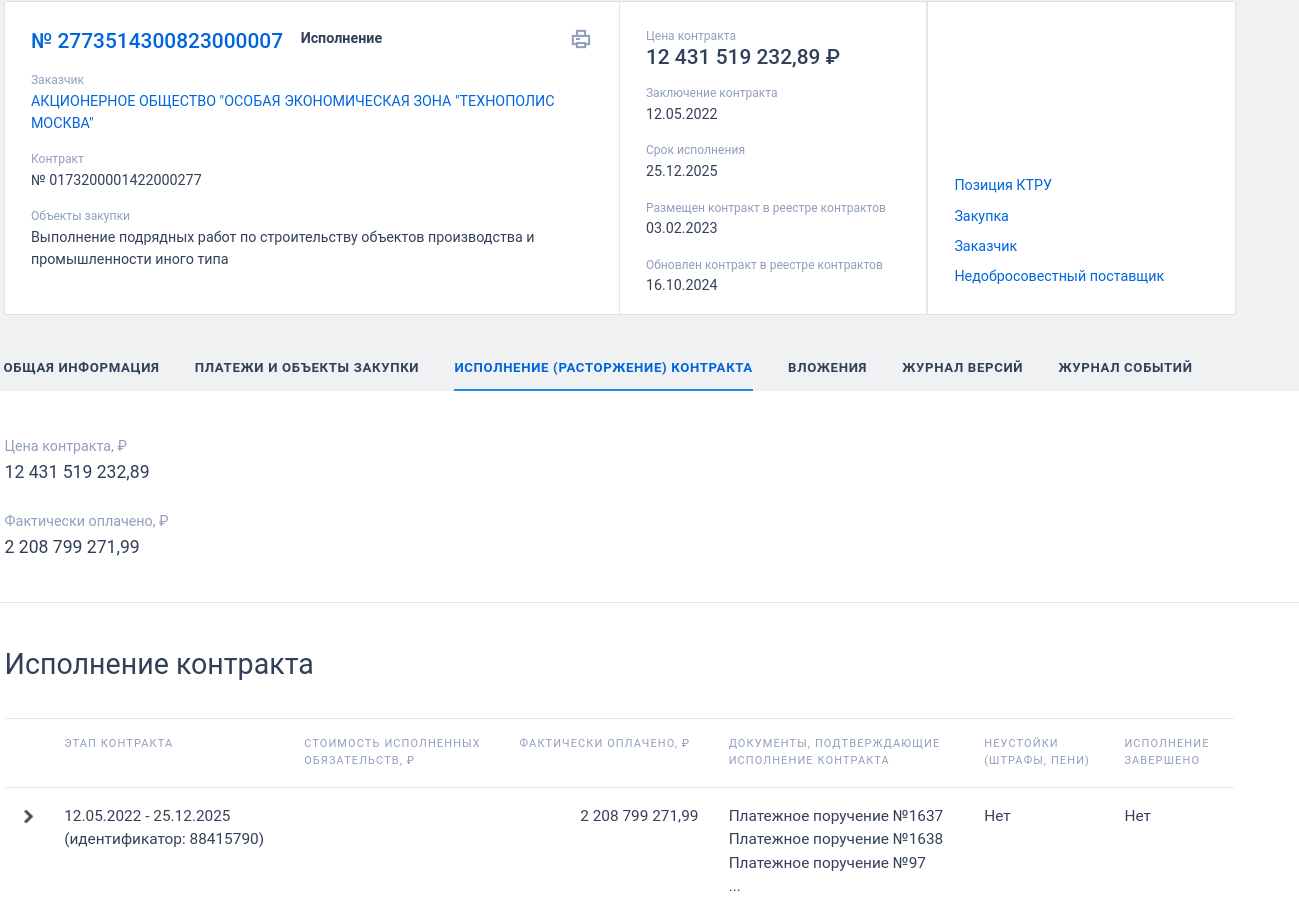
Task: Click the Платежное поручение №1637 document
Action: click(x=836, y=816)
